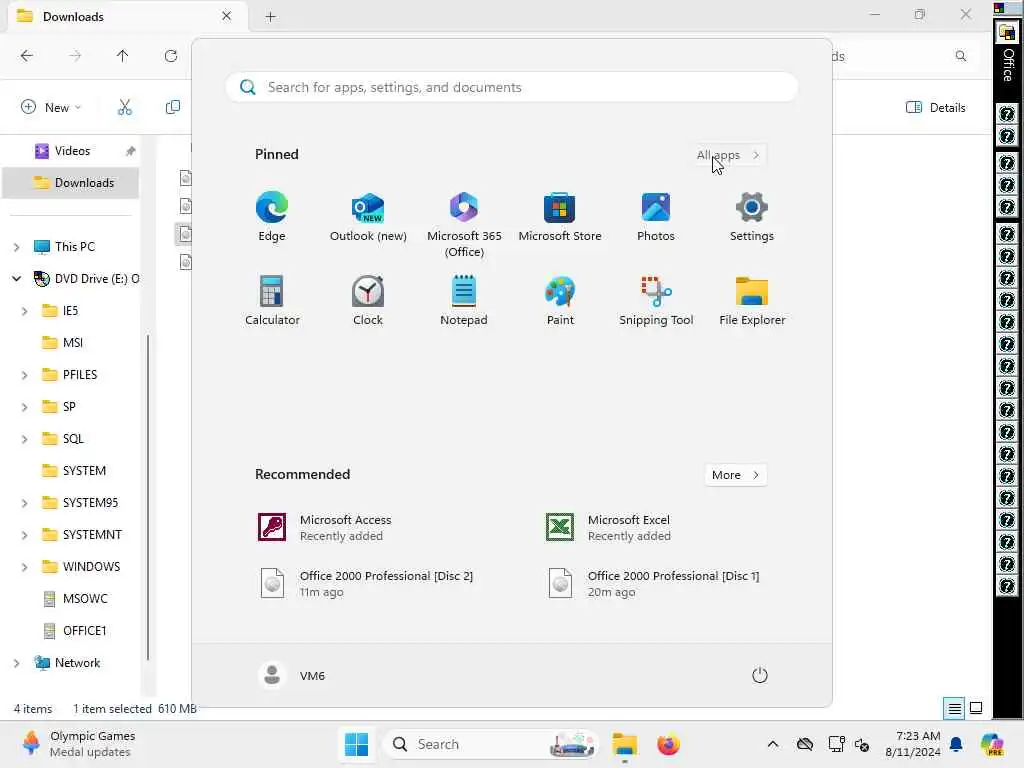Expand the SYSTEM95 folder
Screen dimensions: 1024x768
(x=24, y=503)
